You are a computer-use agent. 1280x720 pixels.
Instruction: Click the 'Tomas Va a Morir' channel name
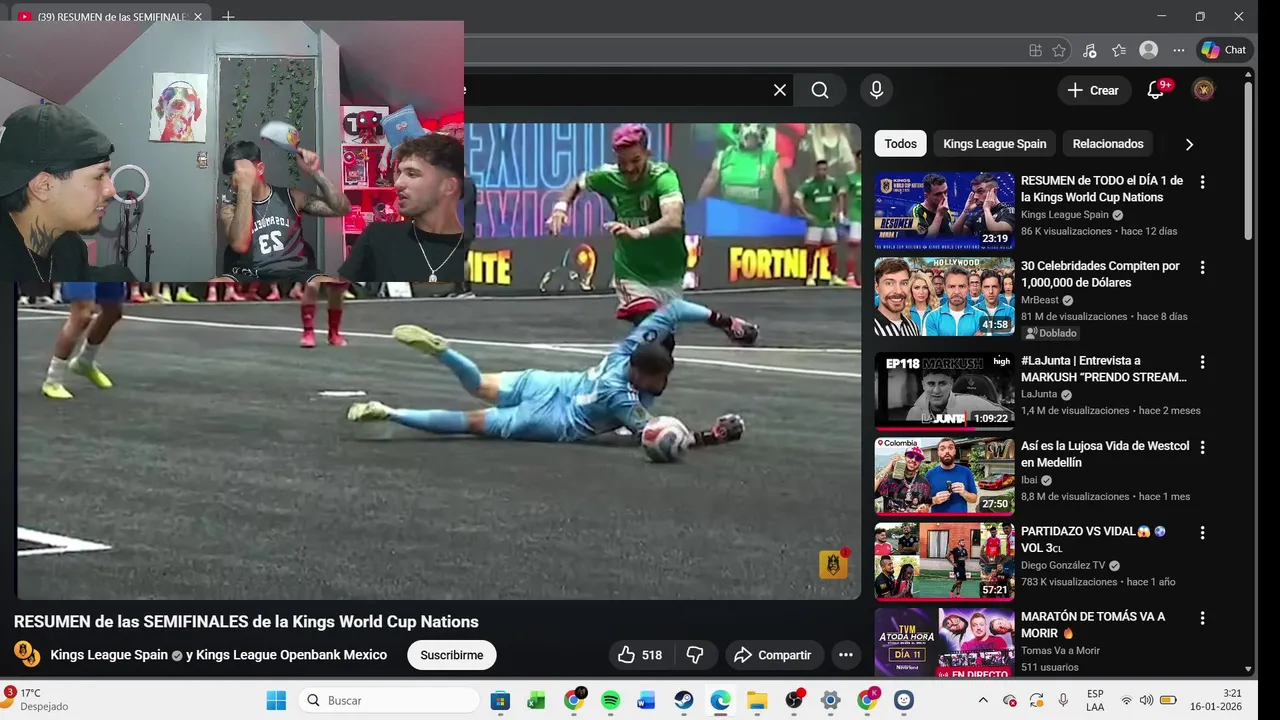click(x=1060, y=650)
